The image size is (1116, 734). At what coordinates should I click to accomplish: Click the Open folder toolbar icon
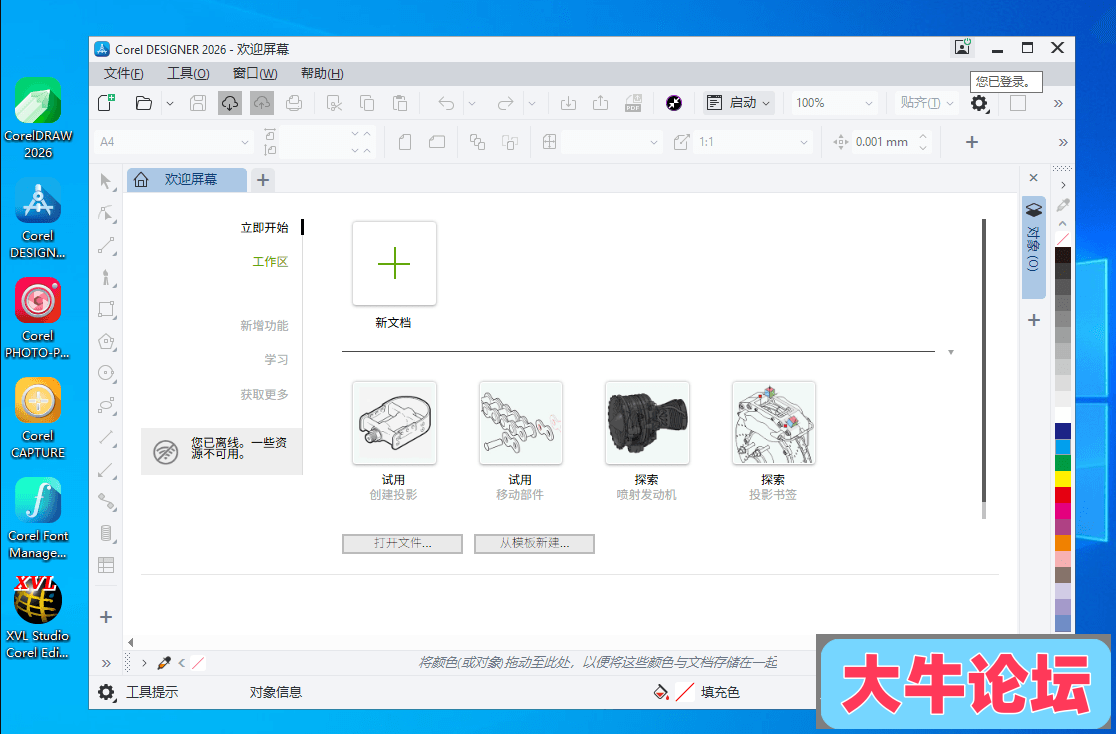coord(144,103)
